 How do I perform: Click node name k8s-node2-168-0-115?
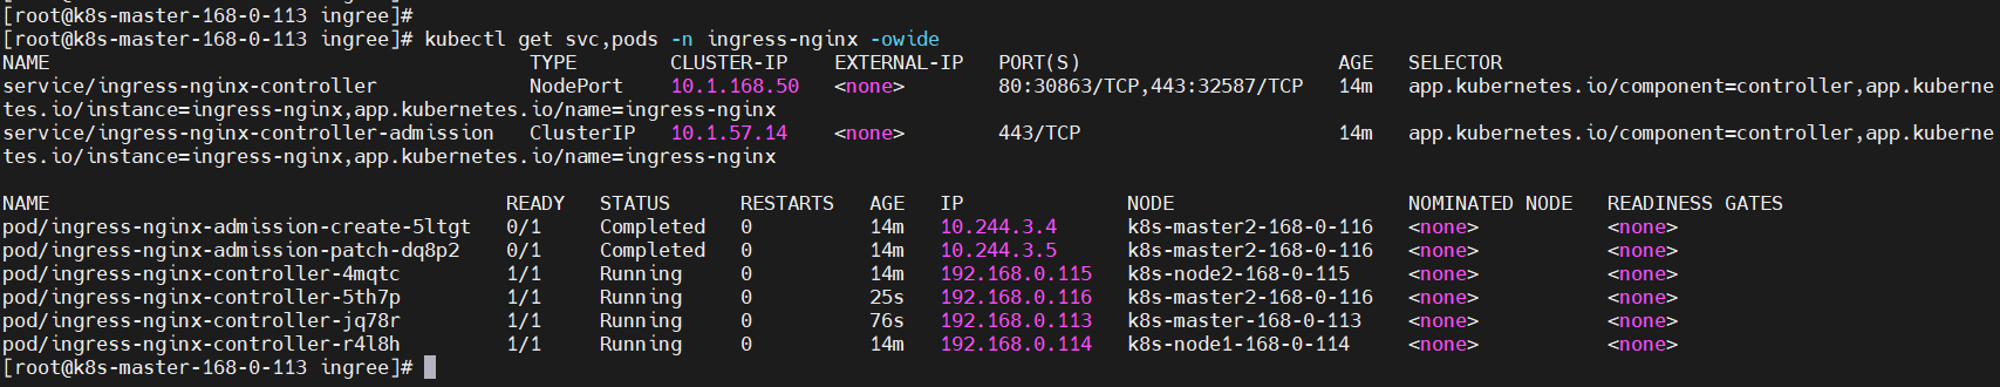coord(1238,274)
